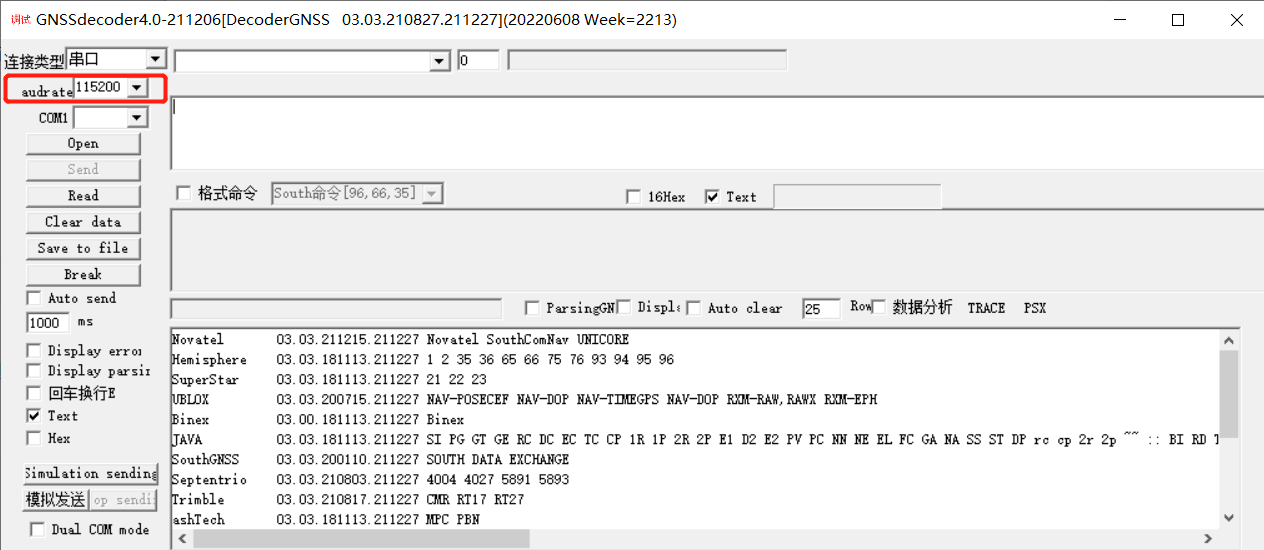Toggle the Display checkbox near Auto clear

coord(624,307)
